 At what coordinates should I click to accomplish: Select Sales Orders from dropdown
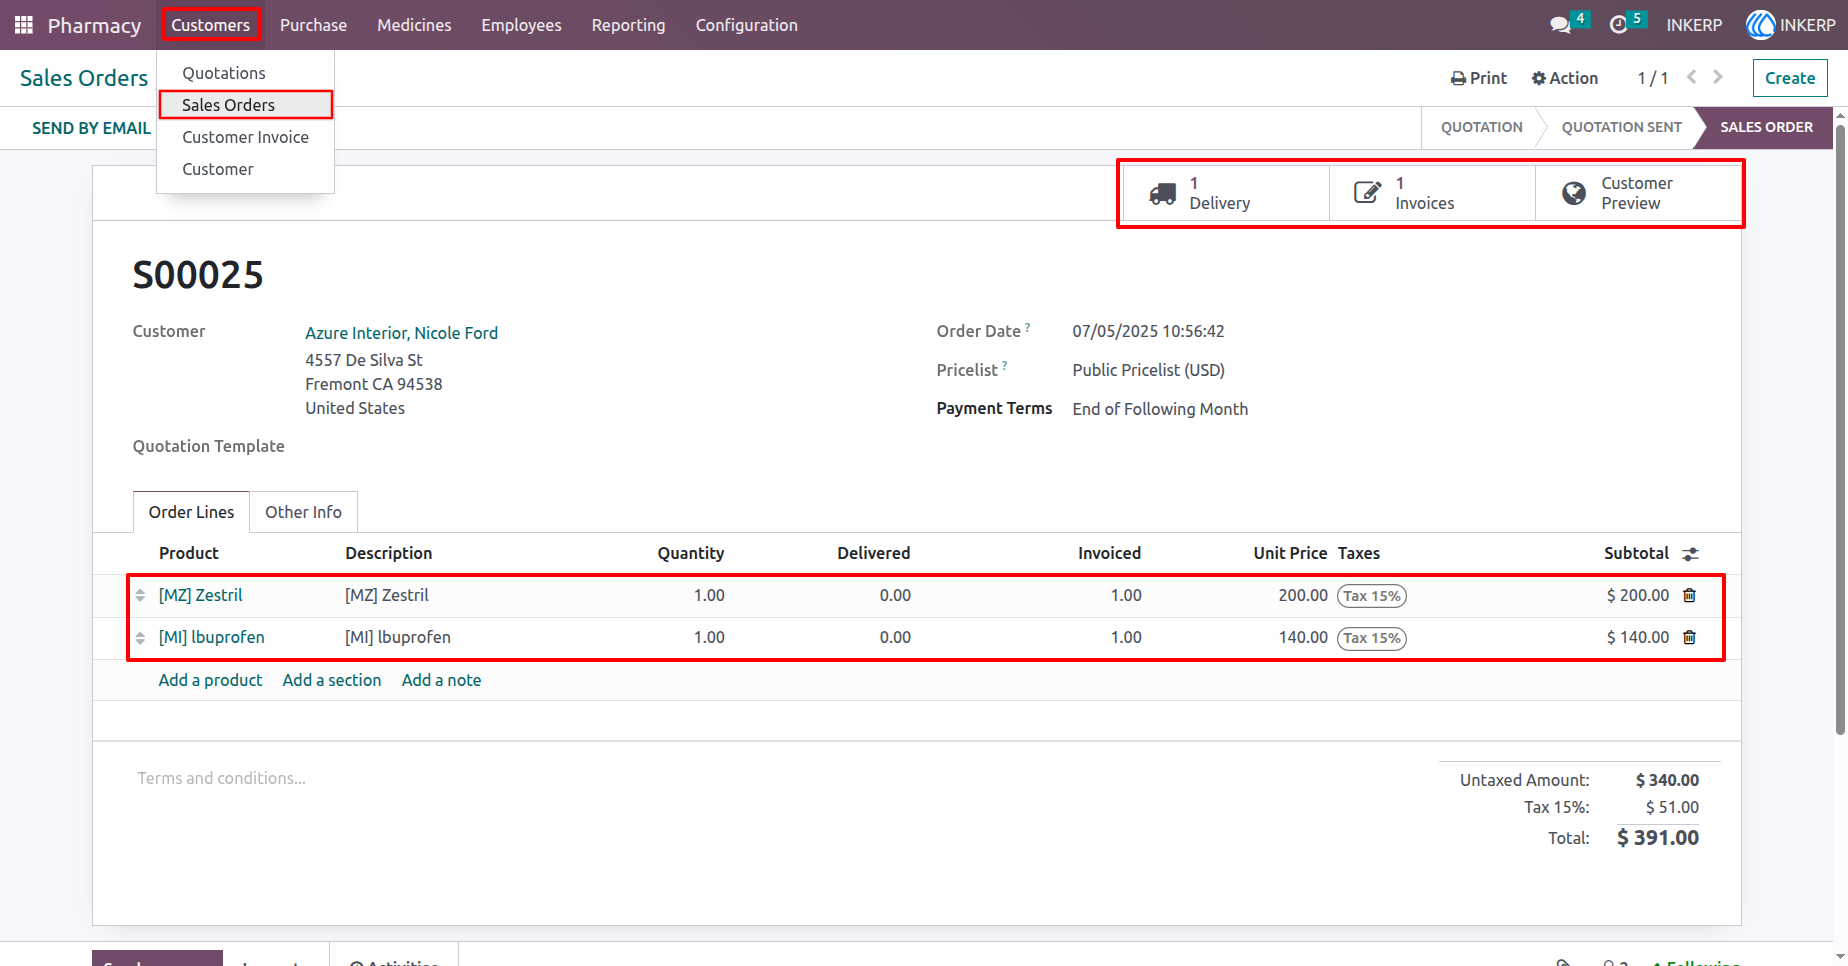(245, 105)
